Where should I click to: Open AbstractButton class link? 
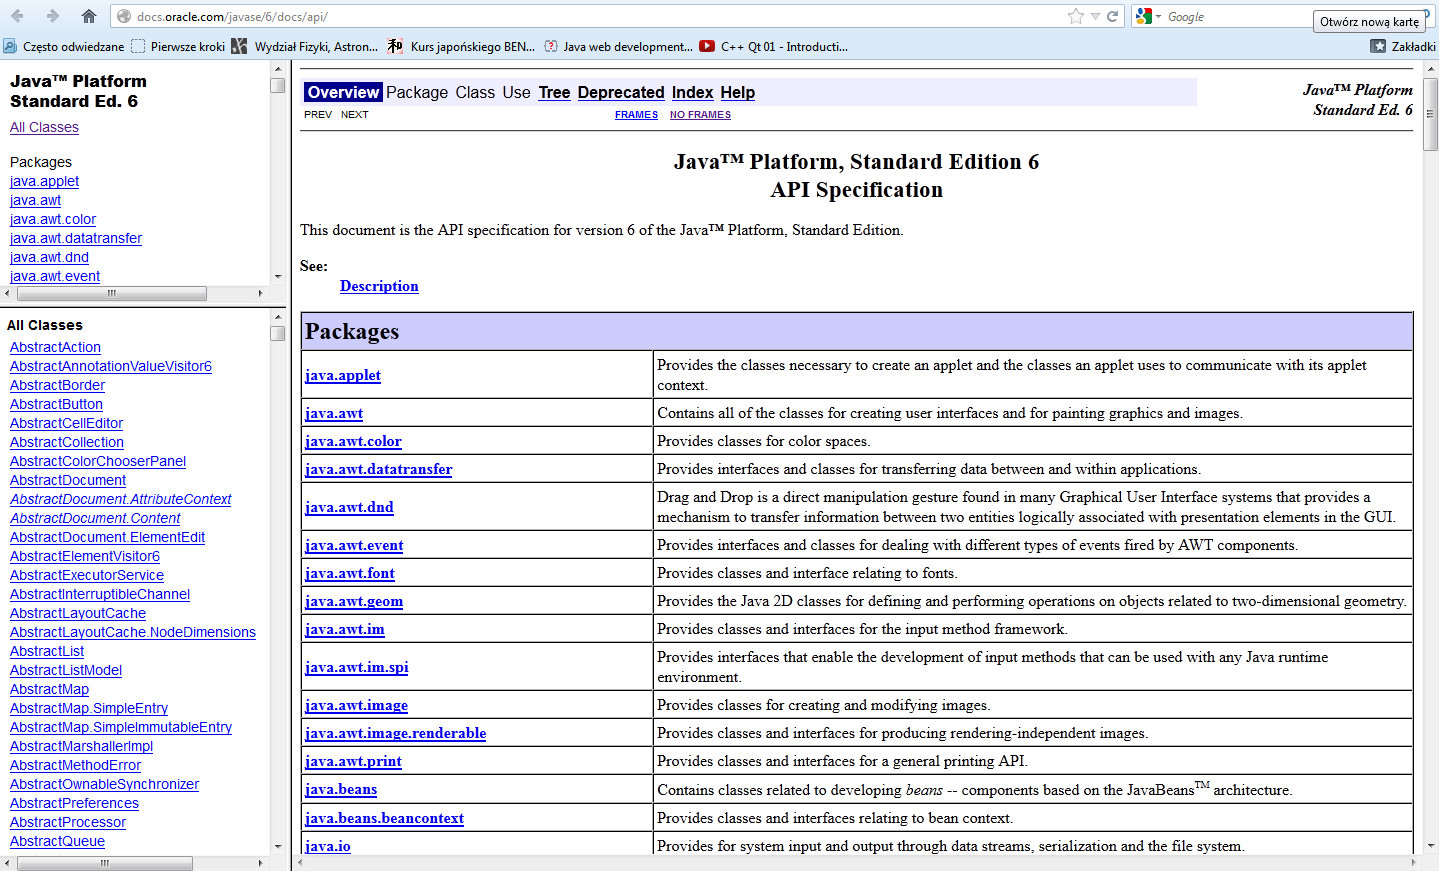[56, 404]
